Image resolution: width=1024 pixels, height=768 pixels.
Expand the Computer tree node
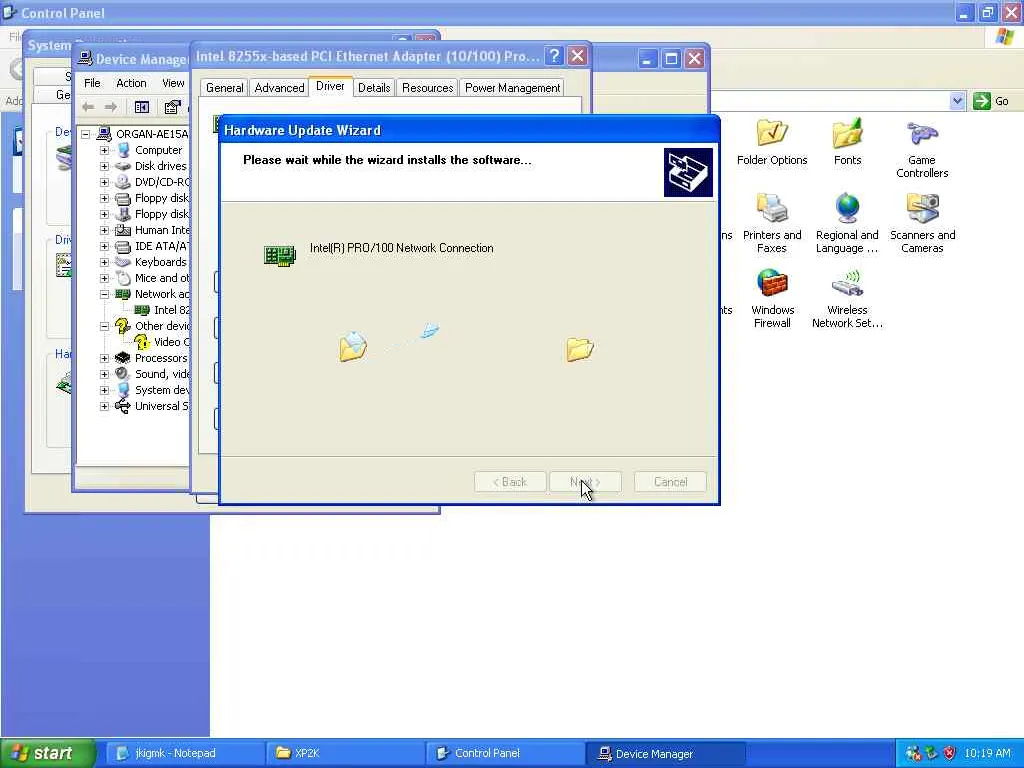tap(104, 150)
